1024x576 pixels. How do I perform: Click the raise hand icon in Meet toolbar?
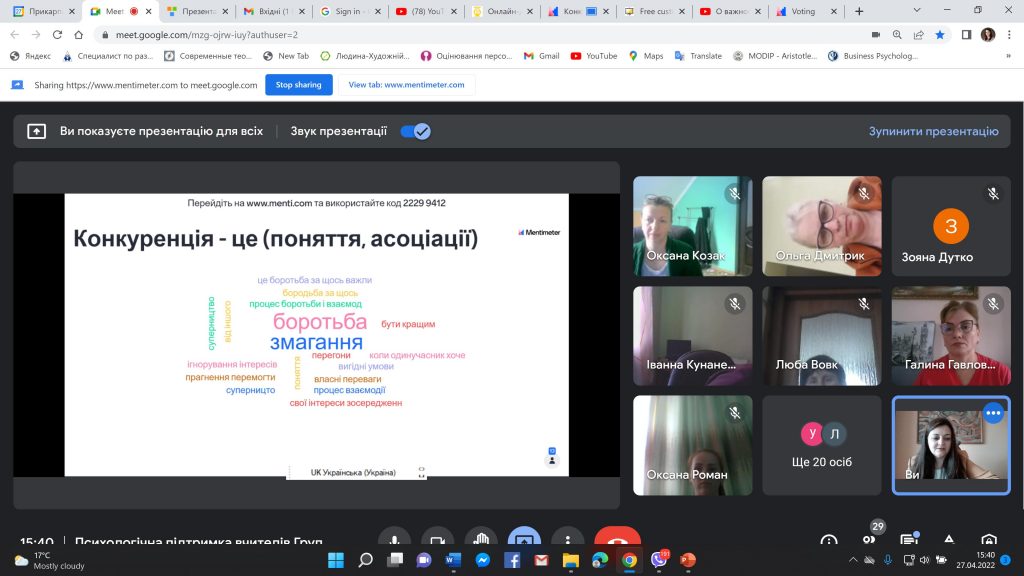point(481,541)
